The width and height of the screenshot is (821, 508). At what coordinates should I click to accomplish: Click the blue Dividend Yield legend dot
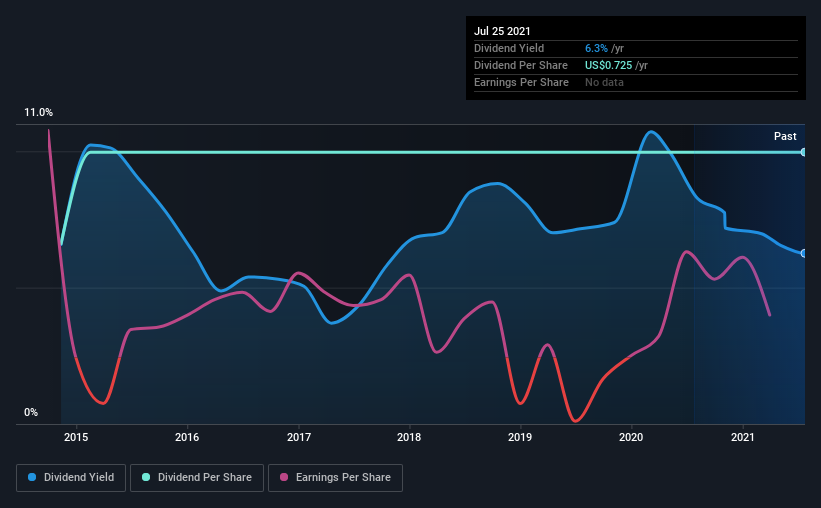tap(32, 477)
